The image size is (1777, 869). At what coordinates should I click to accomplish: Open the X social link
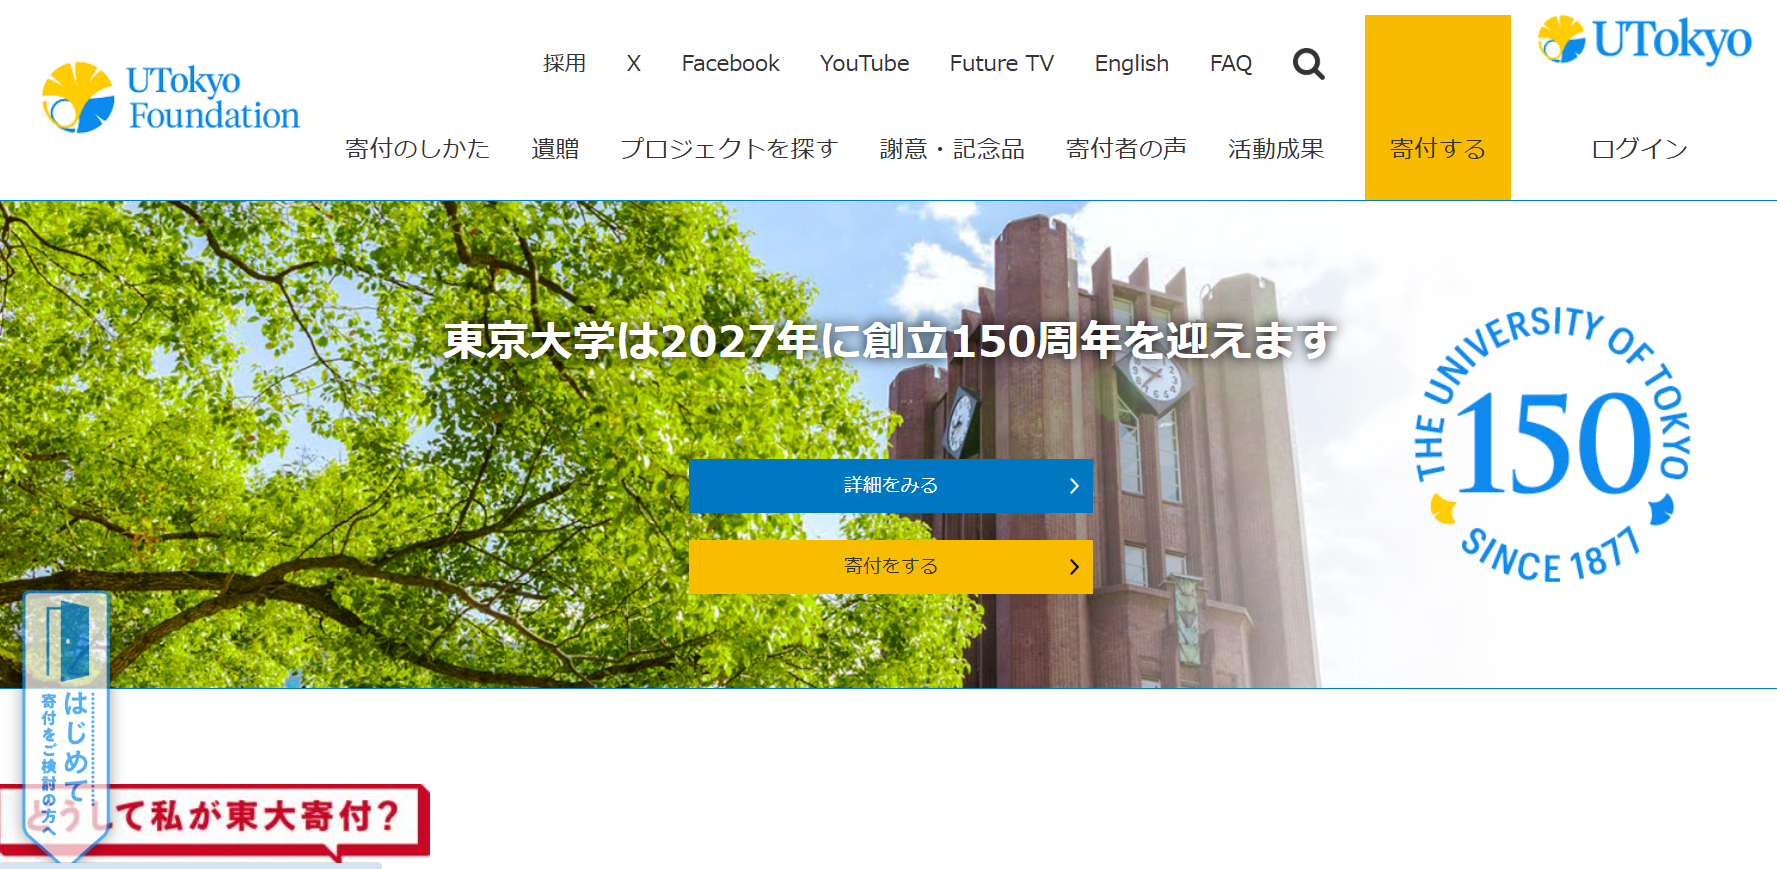(x=633, y=63)
